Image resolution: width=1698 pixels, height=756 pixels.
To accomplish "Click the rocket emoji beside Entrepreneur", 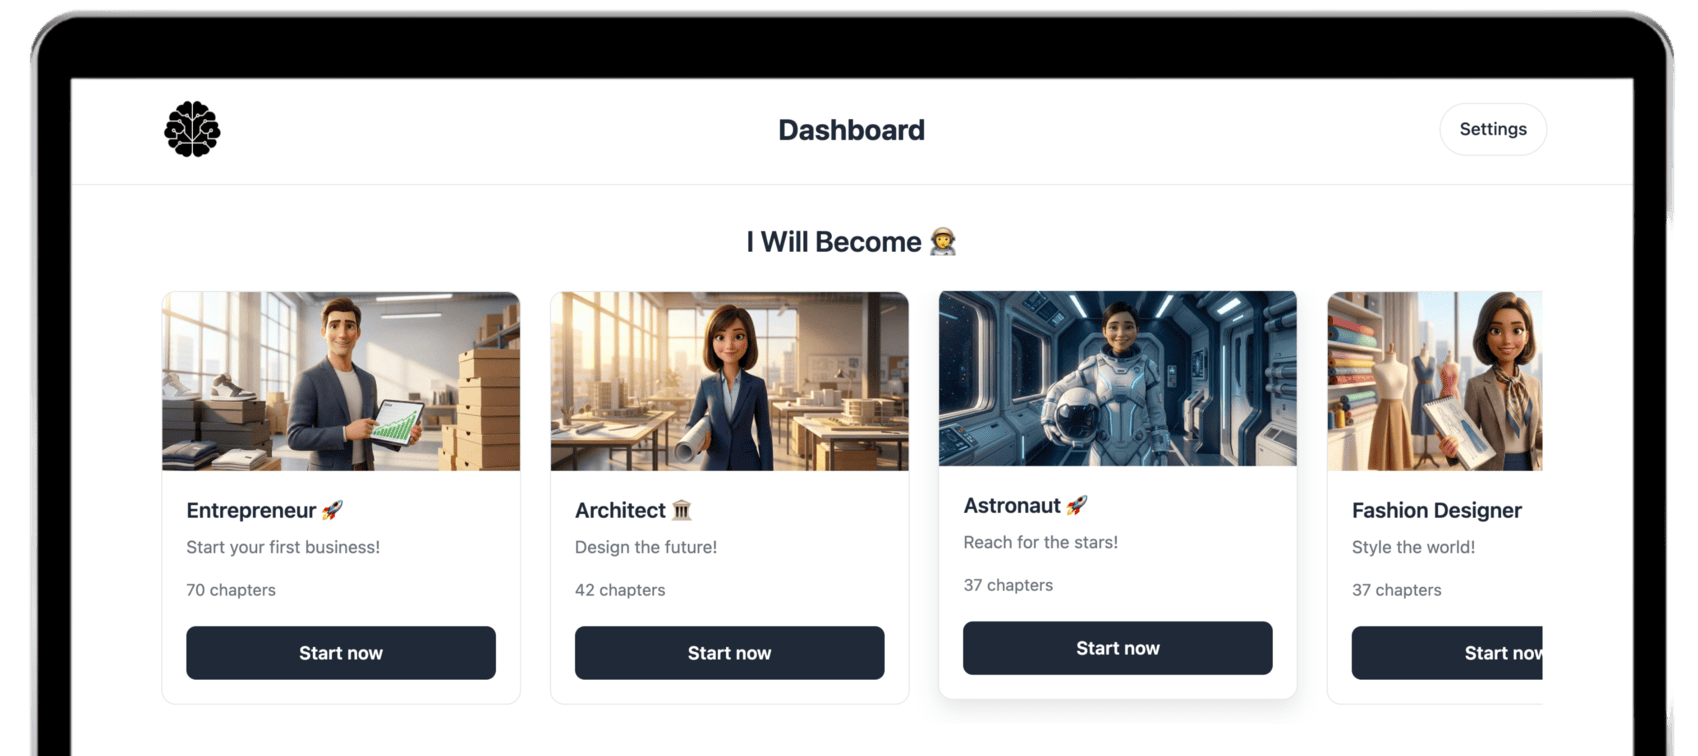I will [333, 510].
